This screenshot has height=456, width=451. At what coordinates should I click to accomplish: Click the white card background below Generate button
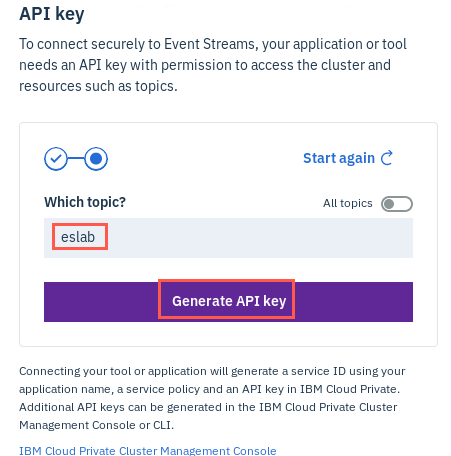pos(228,334)
